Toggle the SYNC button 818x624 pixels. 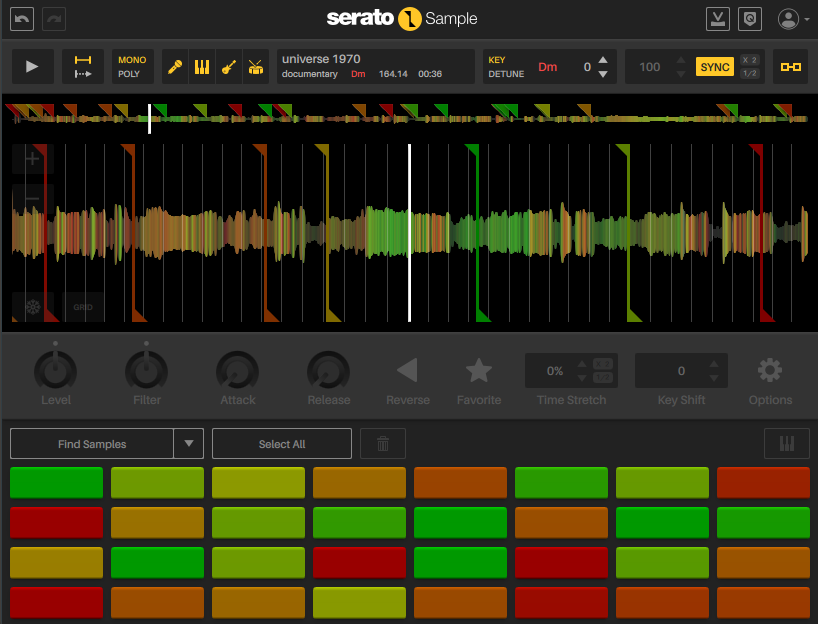pyautogui.click(x=715, y=67)
